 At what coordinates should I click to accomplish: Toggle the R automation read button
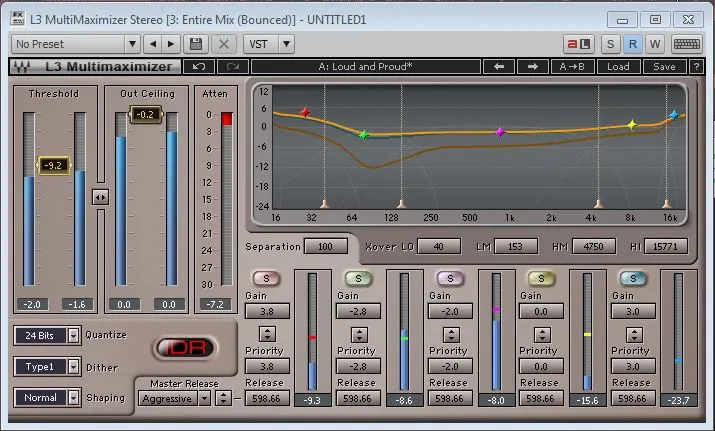click(x=632, y=44)
